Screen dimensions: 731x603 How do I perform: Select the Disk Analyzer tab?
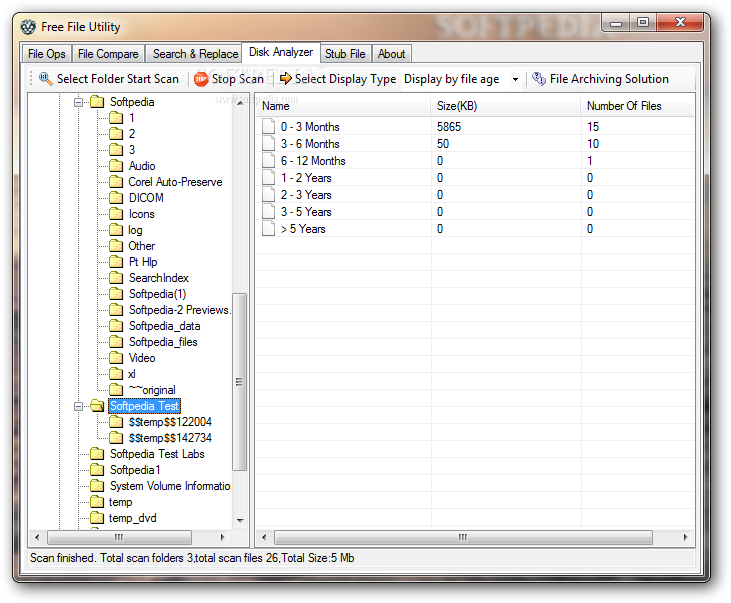(x=281, y=52)
